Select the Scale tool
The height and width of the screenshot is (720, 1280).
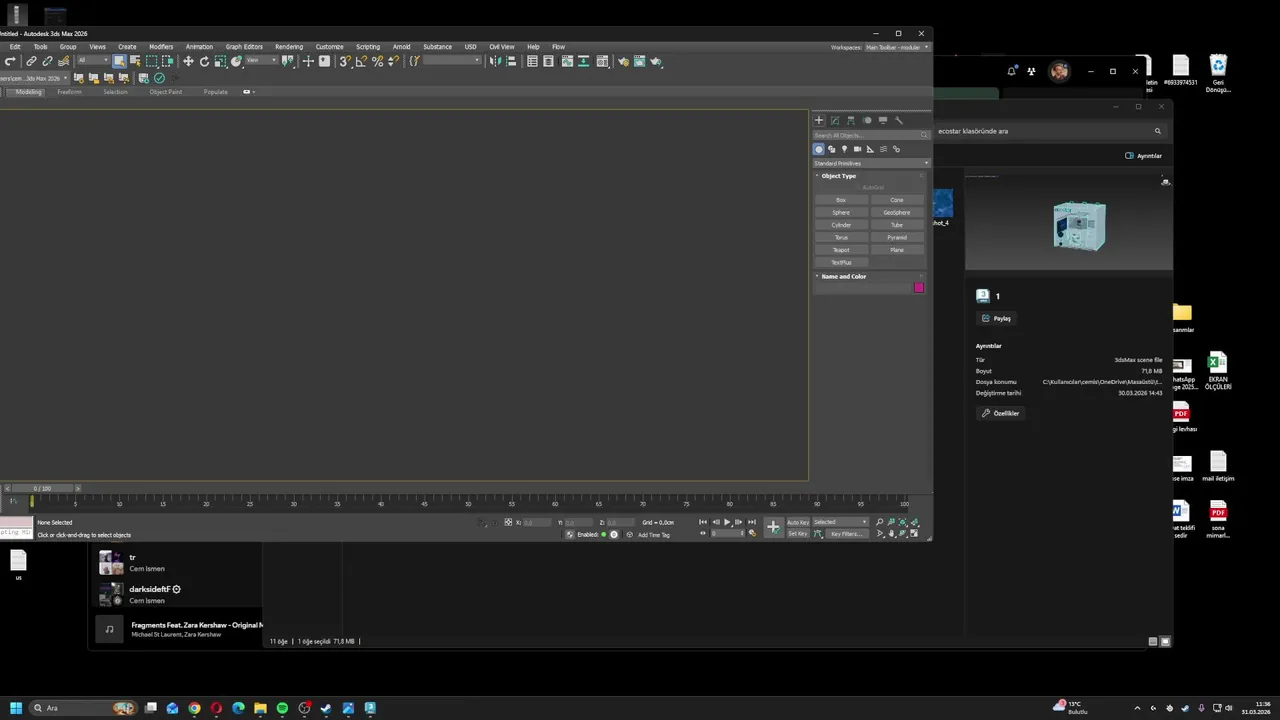[x=220, y=61]
